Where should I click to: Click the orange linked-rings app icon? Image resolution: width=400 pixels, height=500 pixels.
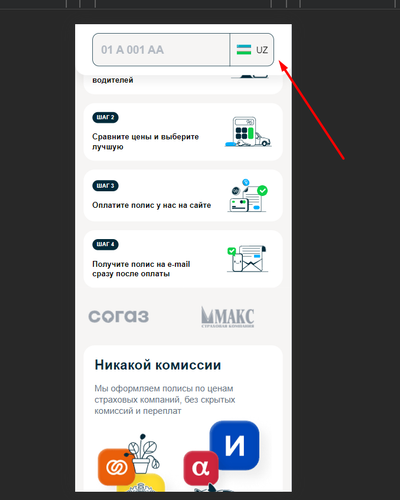click(116, 467)
